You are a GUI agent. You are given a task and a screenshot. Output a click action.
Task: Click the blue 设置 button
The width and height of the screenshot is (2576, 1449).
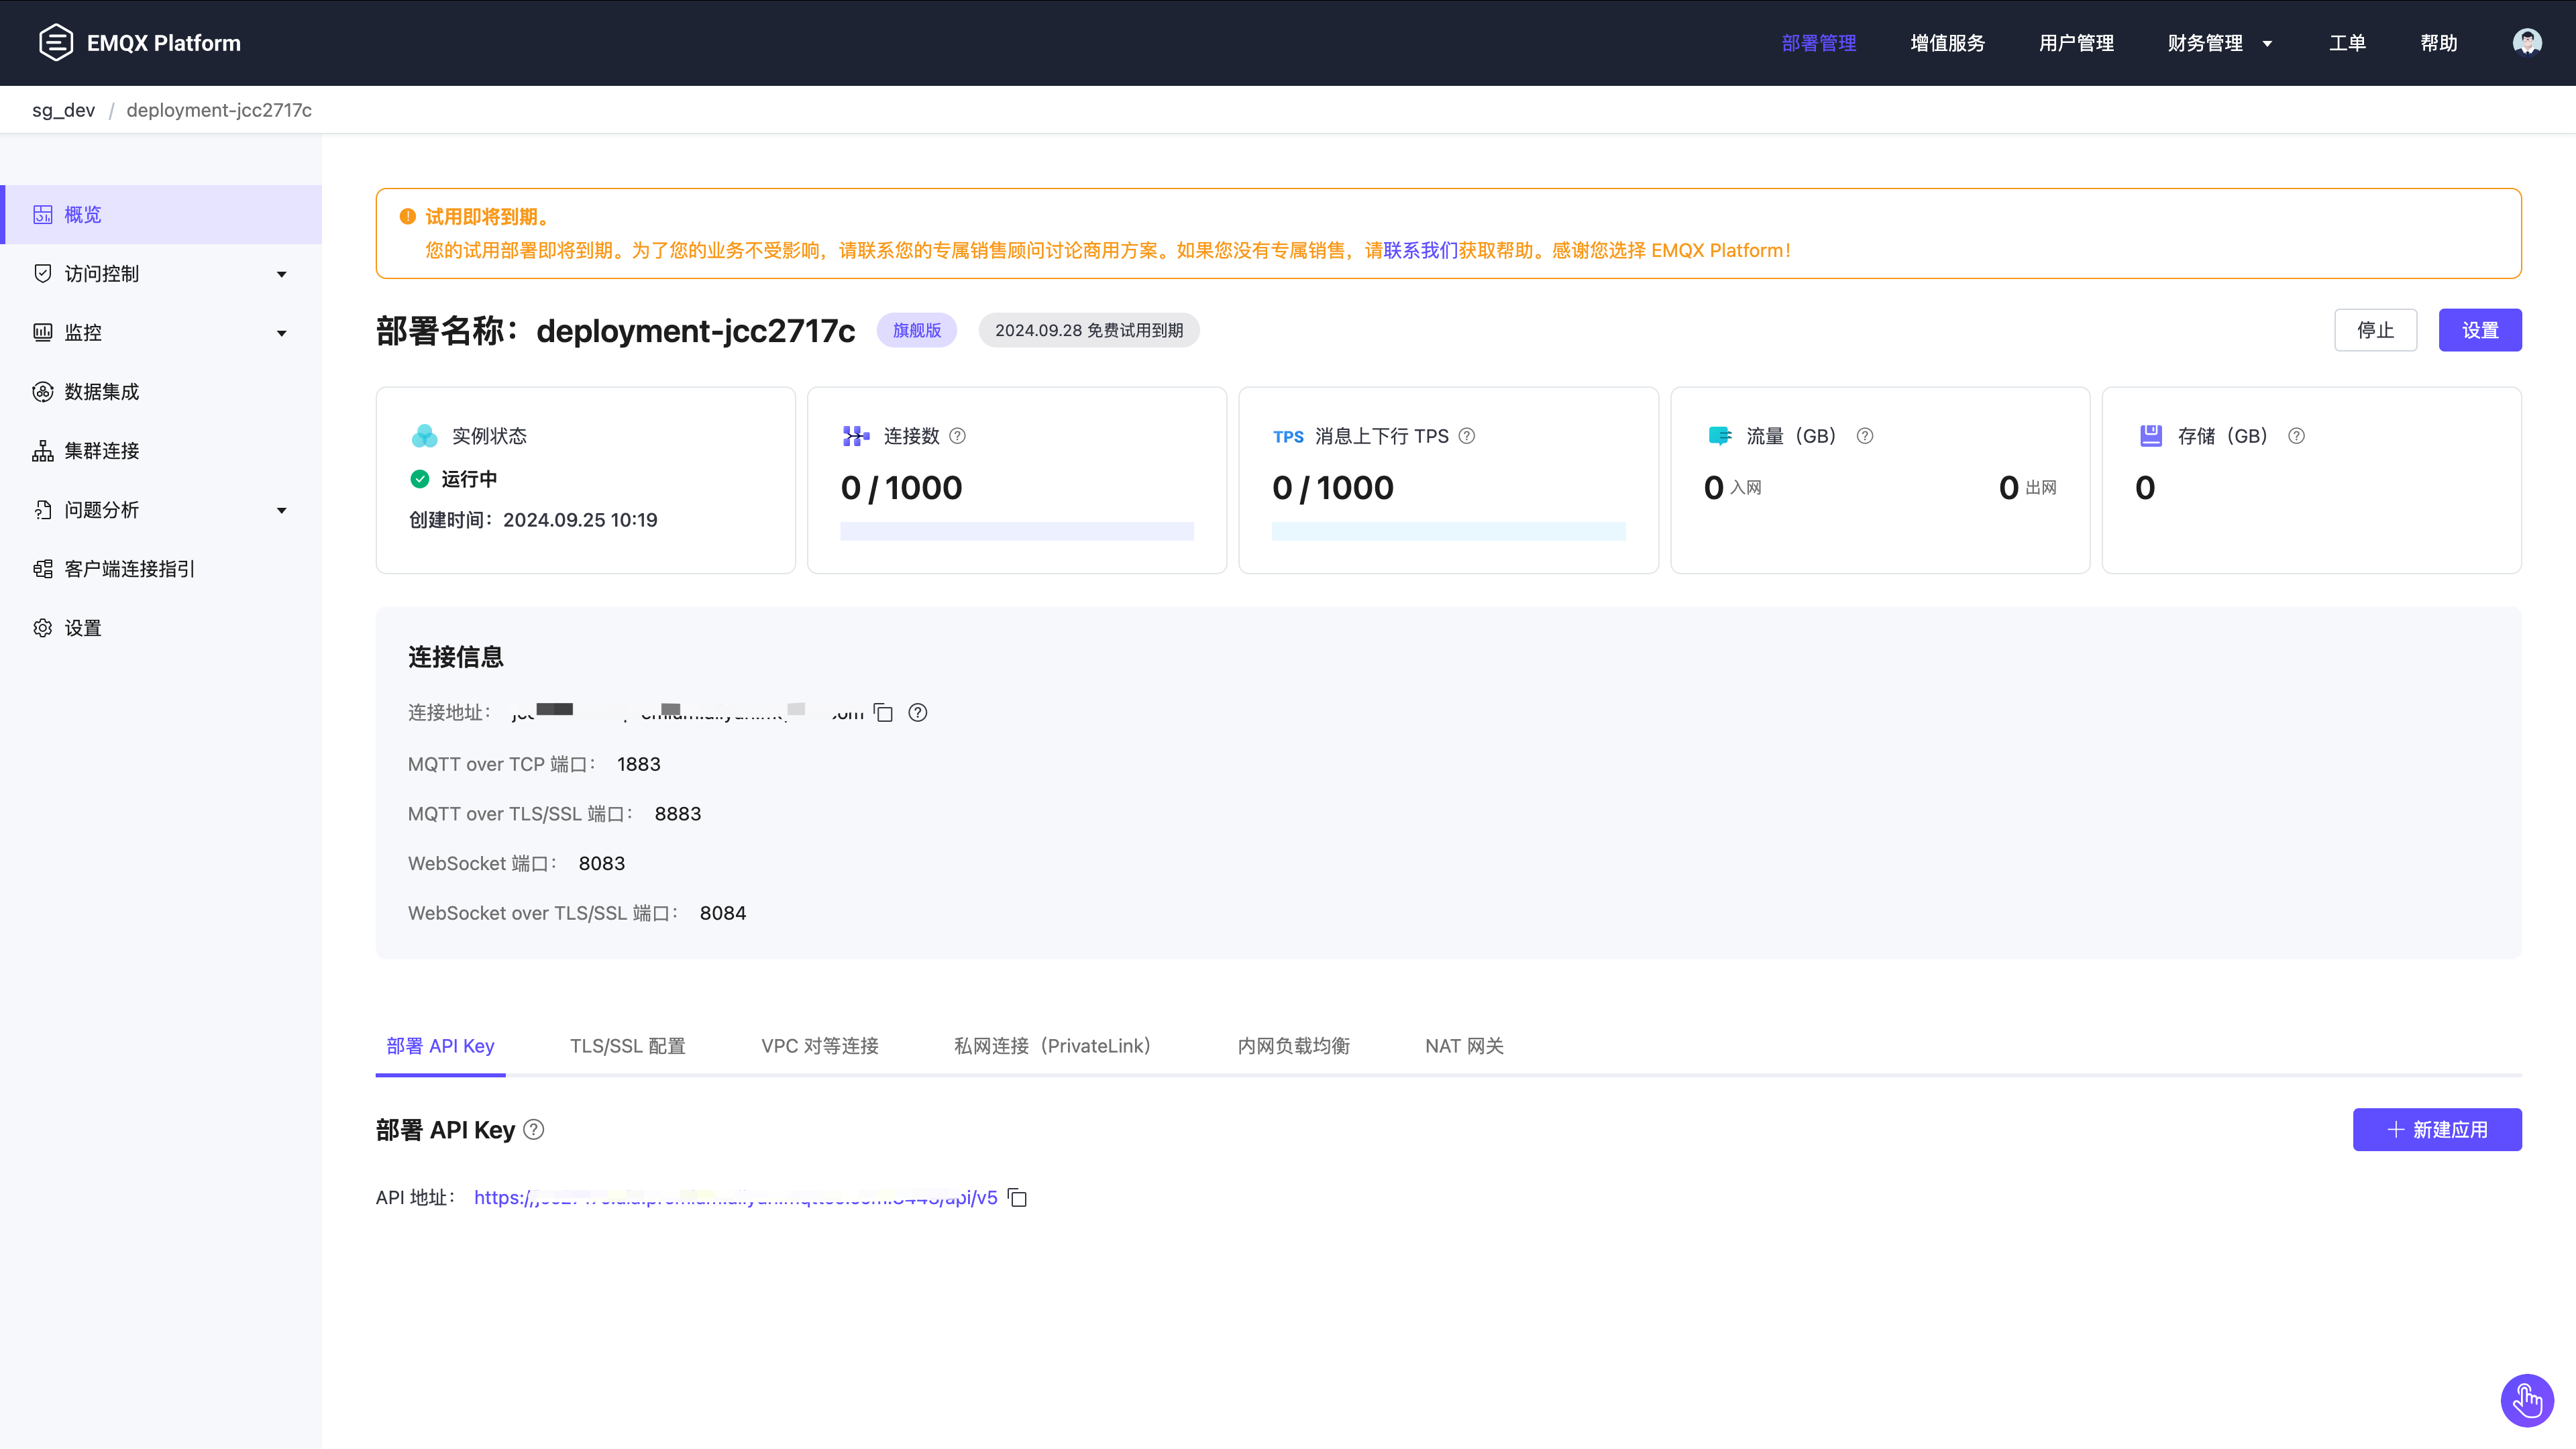click(x=2479, y=330)
